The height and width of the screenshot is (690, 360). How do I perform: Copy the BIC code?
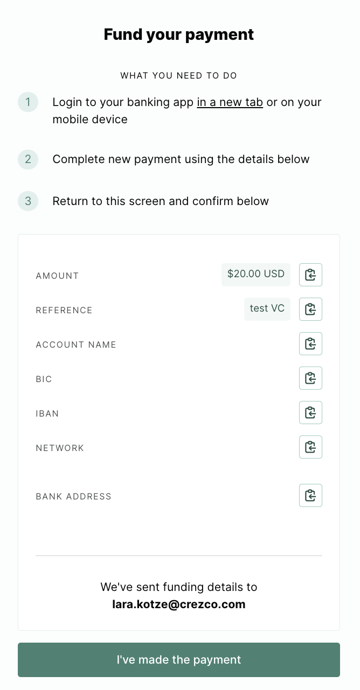click(x=311, y=378)
